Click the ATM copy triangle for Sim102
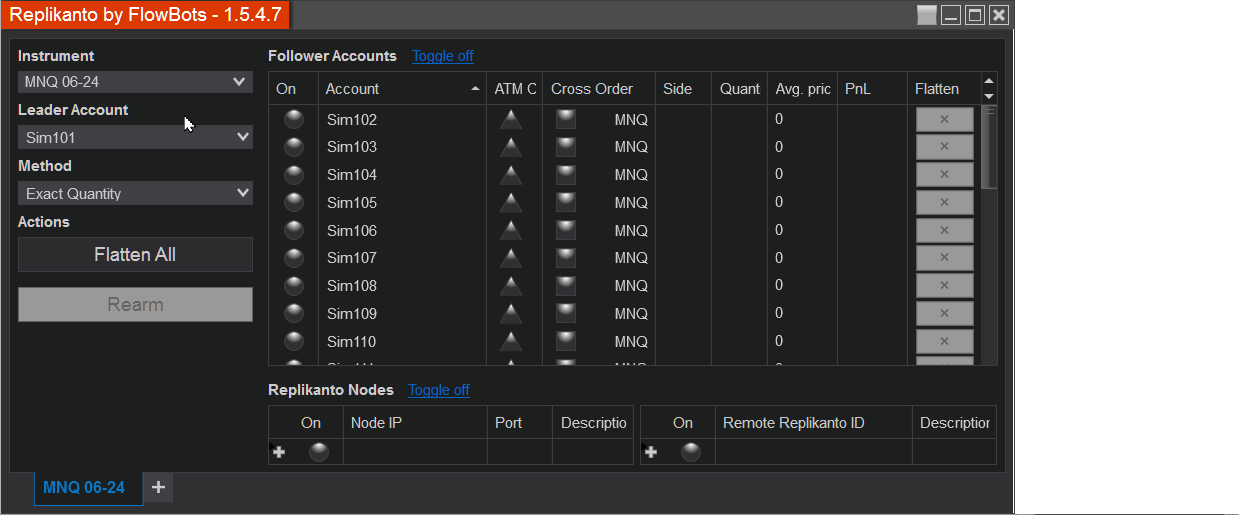The height and width of the screenshot is (515, 1239). [x=511, y=119]
